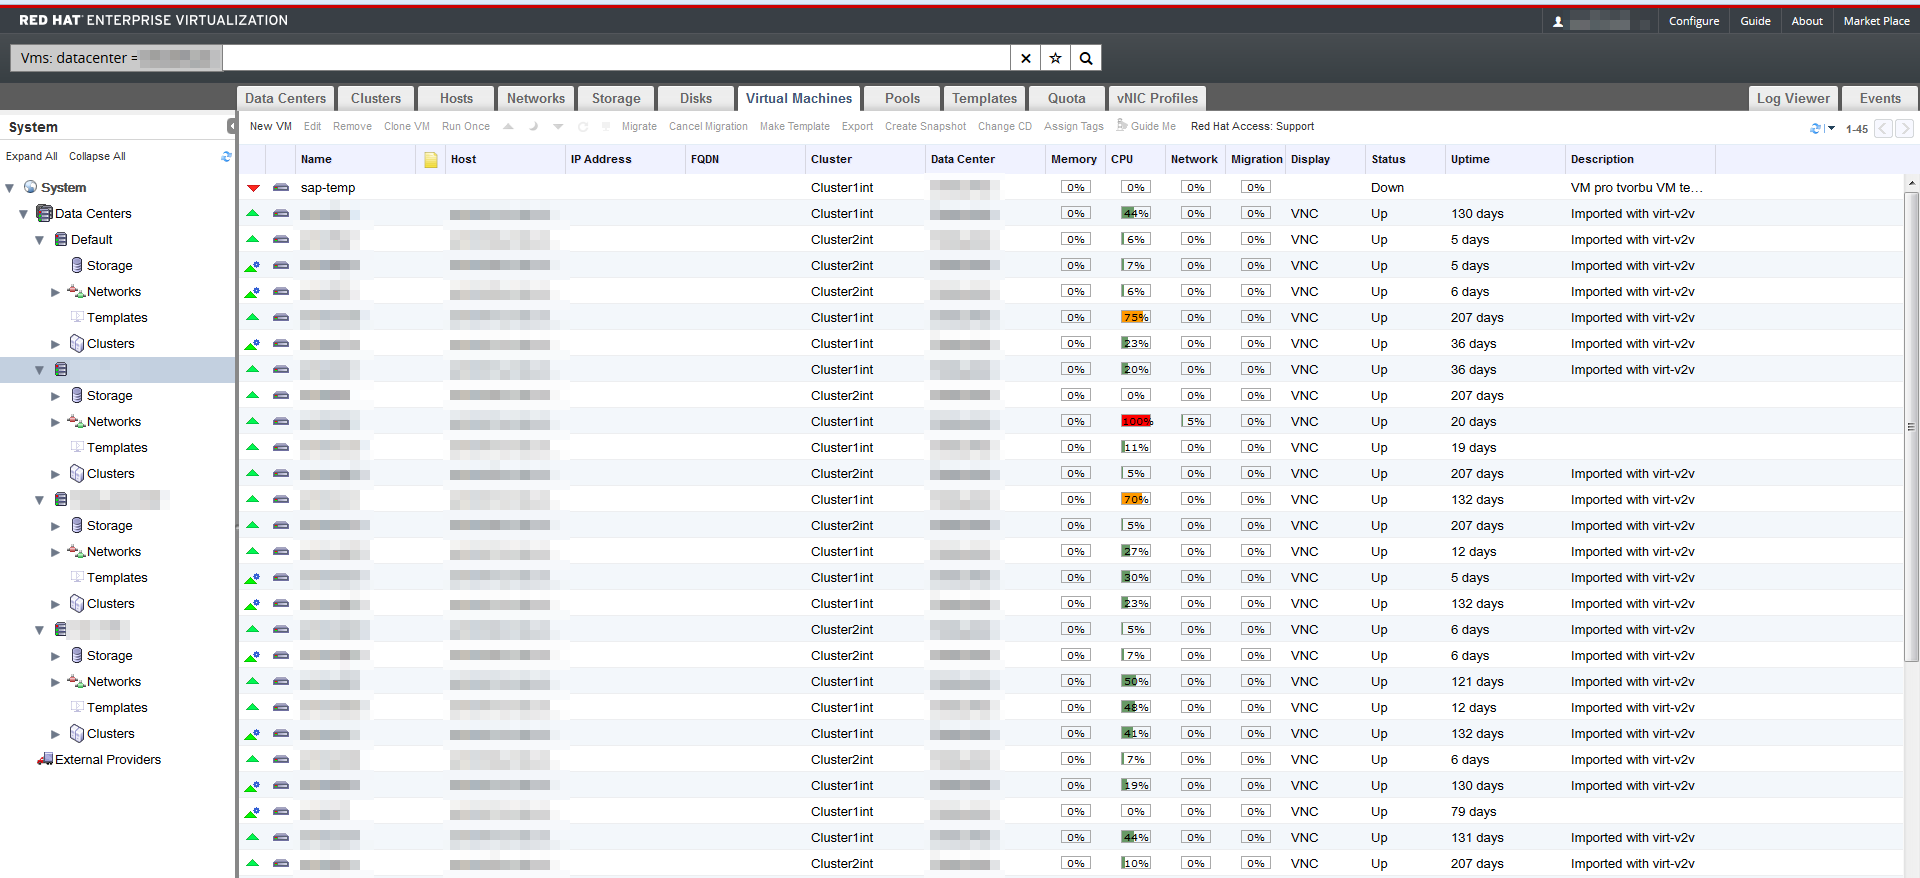Click the Run VM arrow icon in toolbar
The image size is (1920, 878).
pos(508,126)
